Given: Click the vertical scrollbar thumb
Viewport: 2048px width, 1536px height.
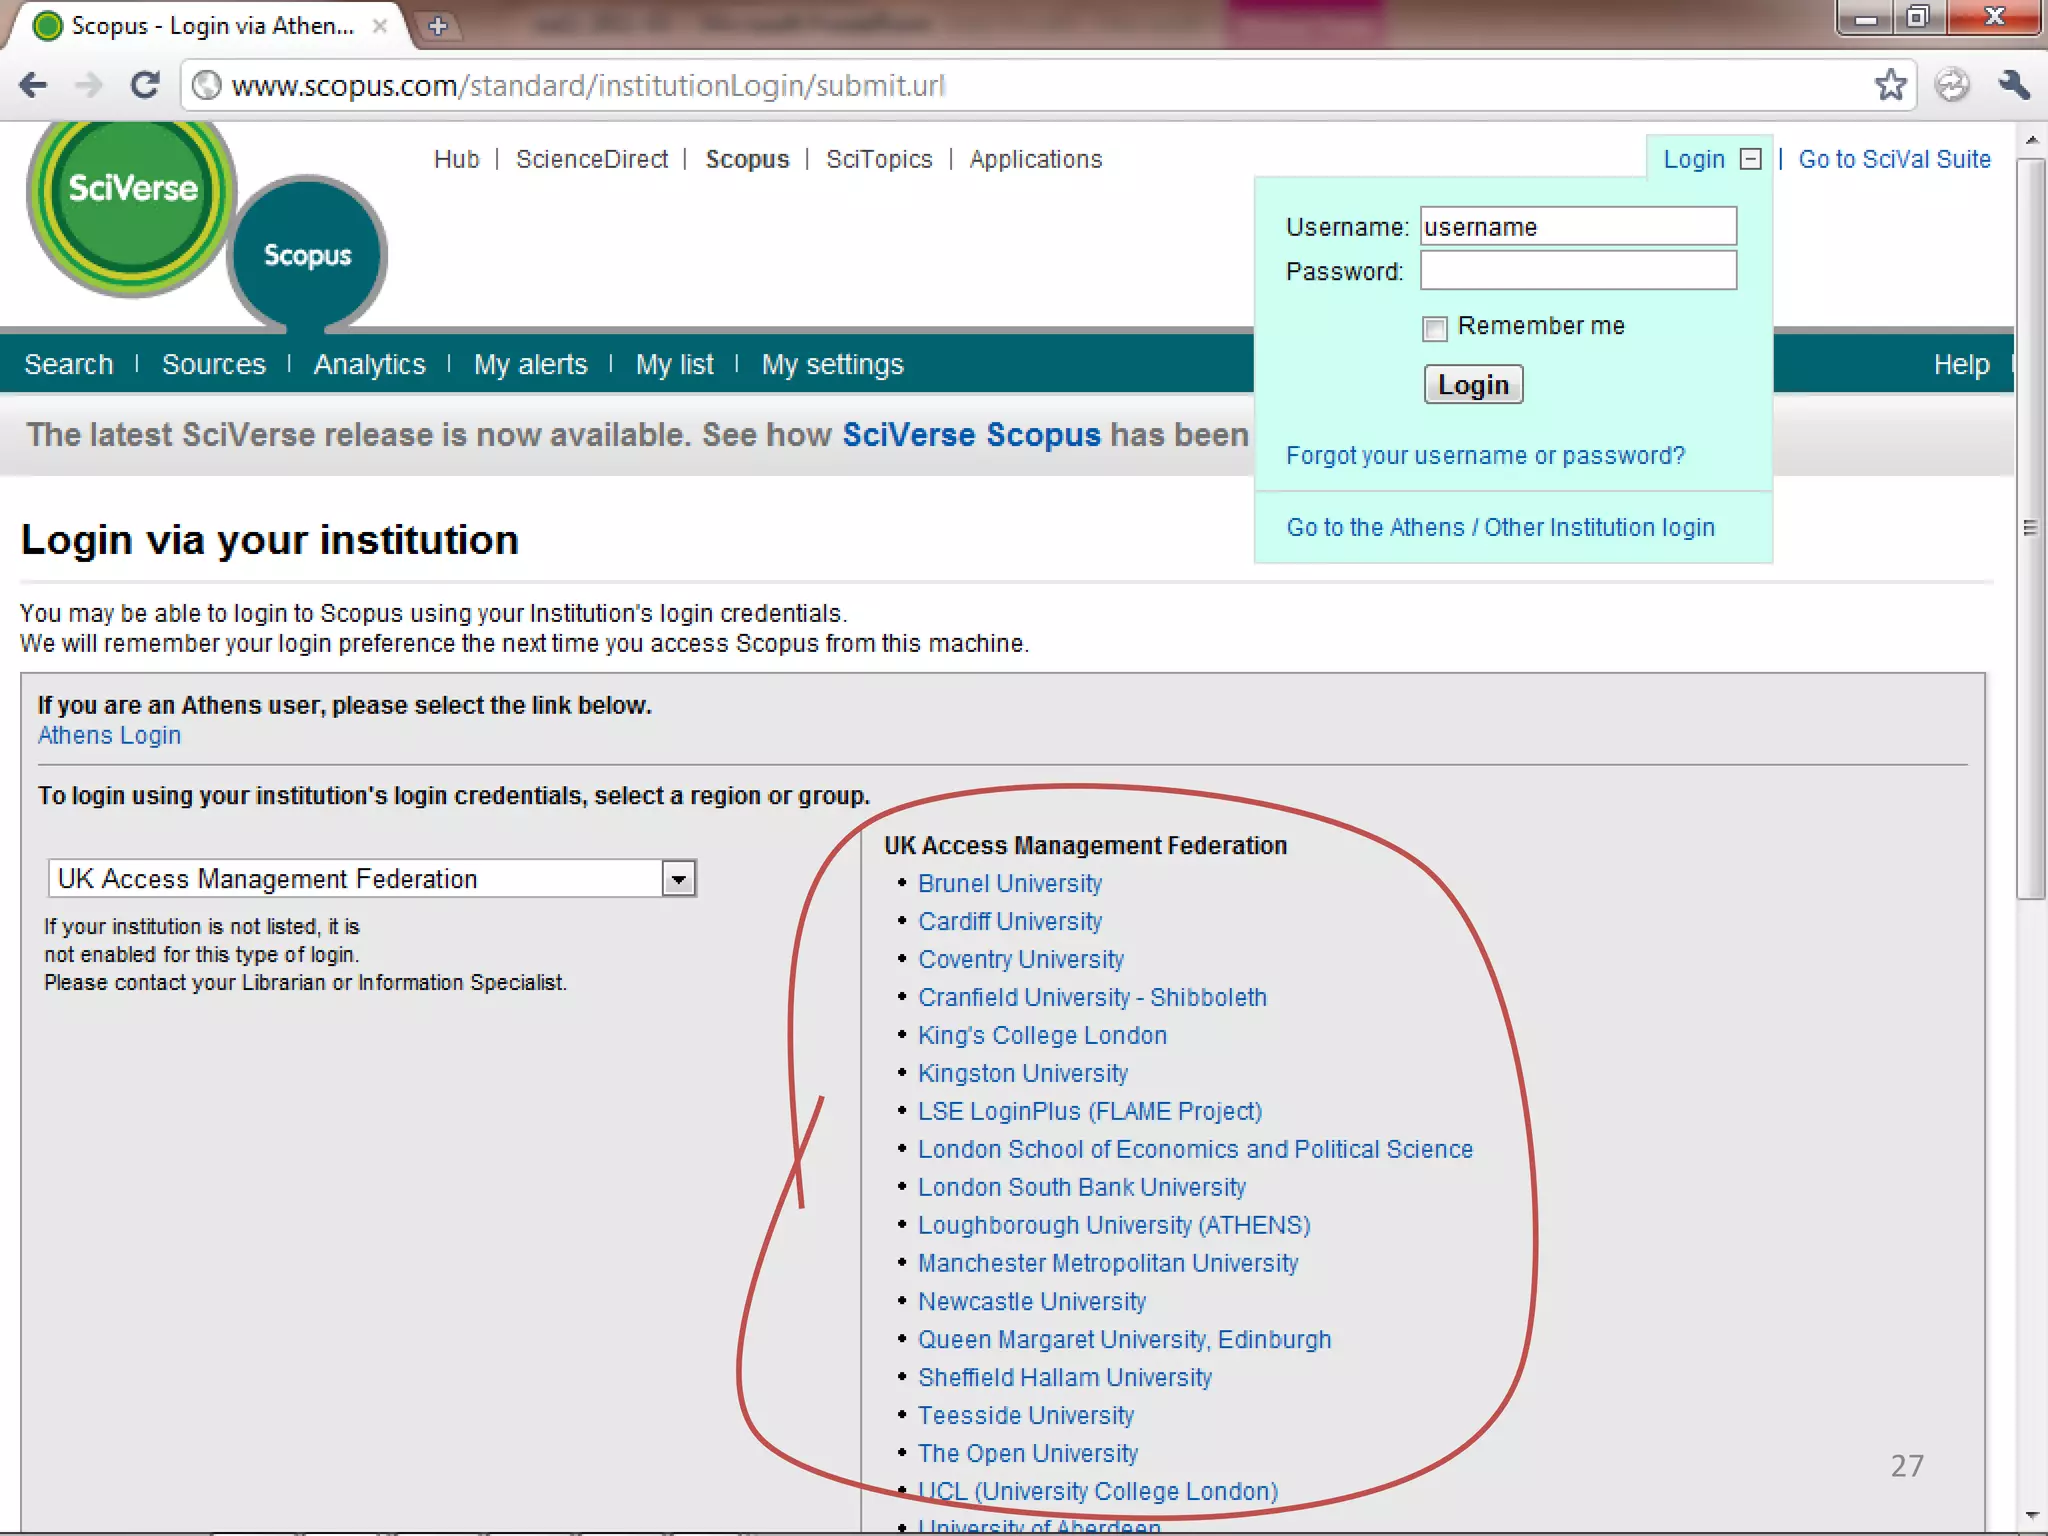Looking at the screenshot, I should (x=2031, y=528).
